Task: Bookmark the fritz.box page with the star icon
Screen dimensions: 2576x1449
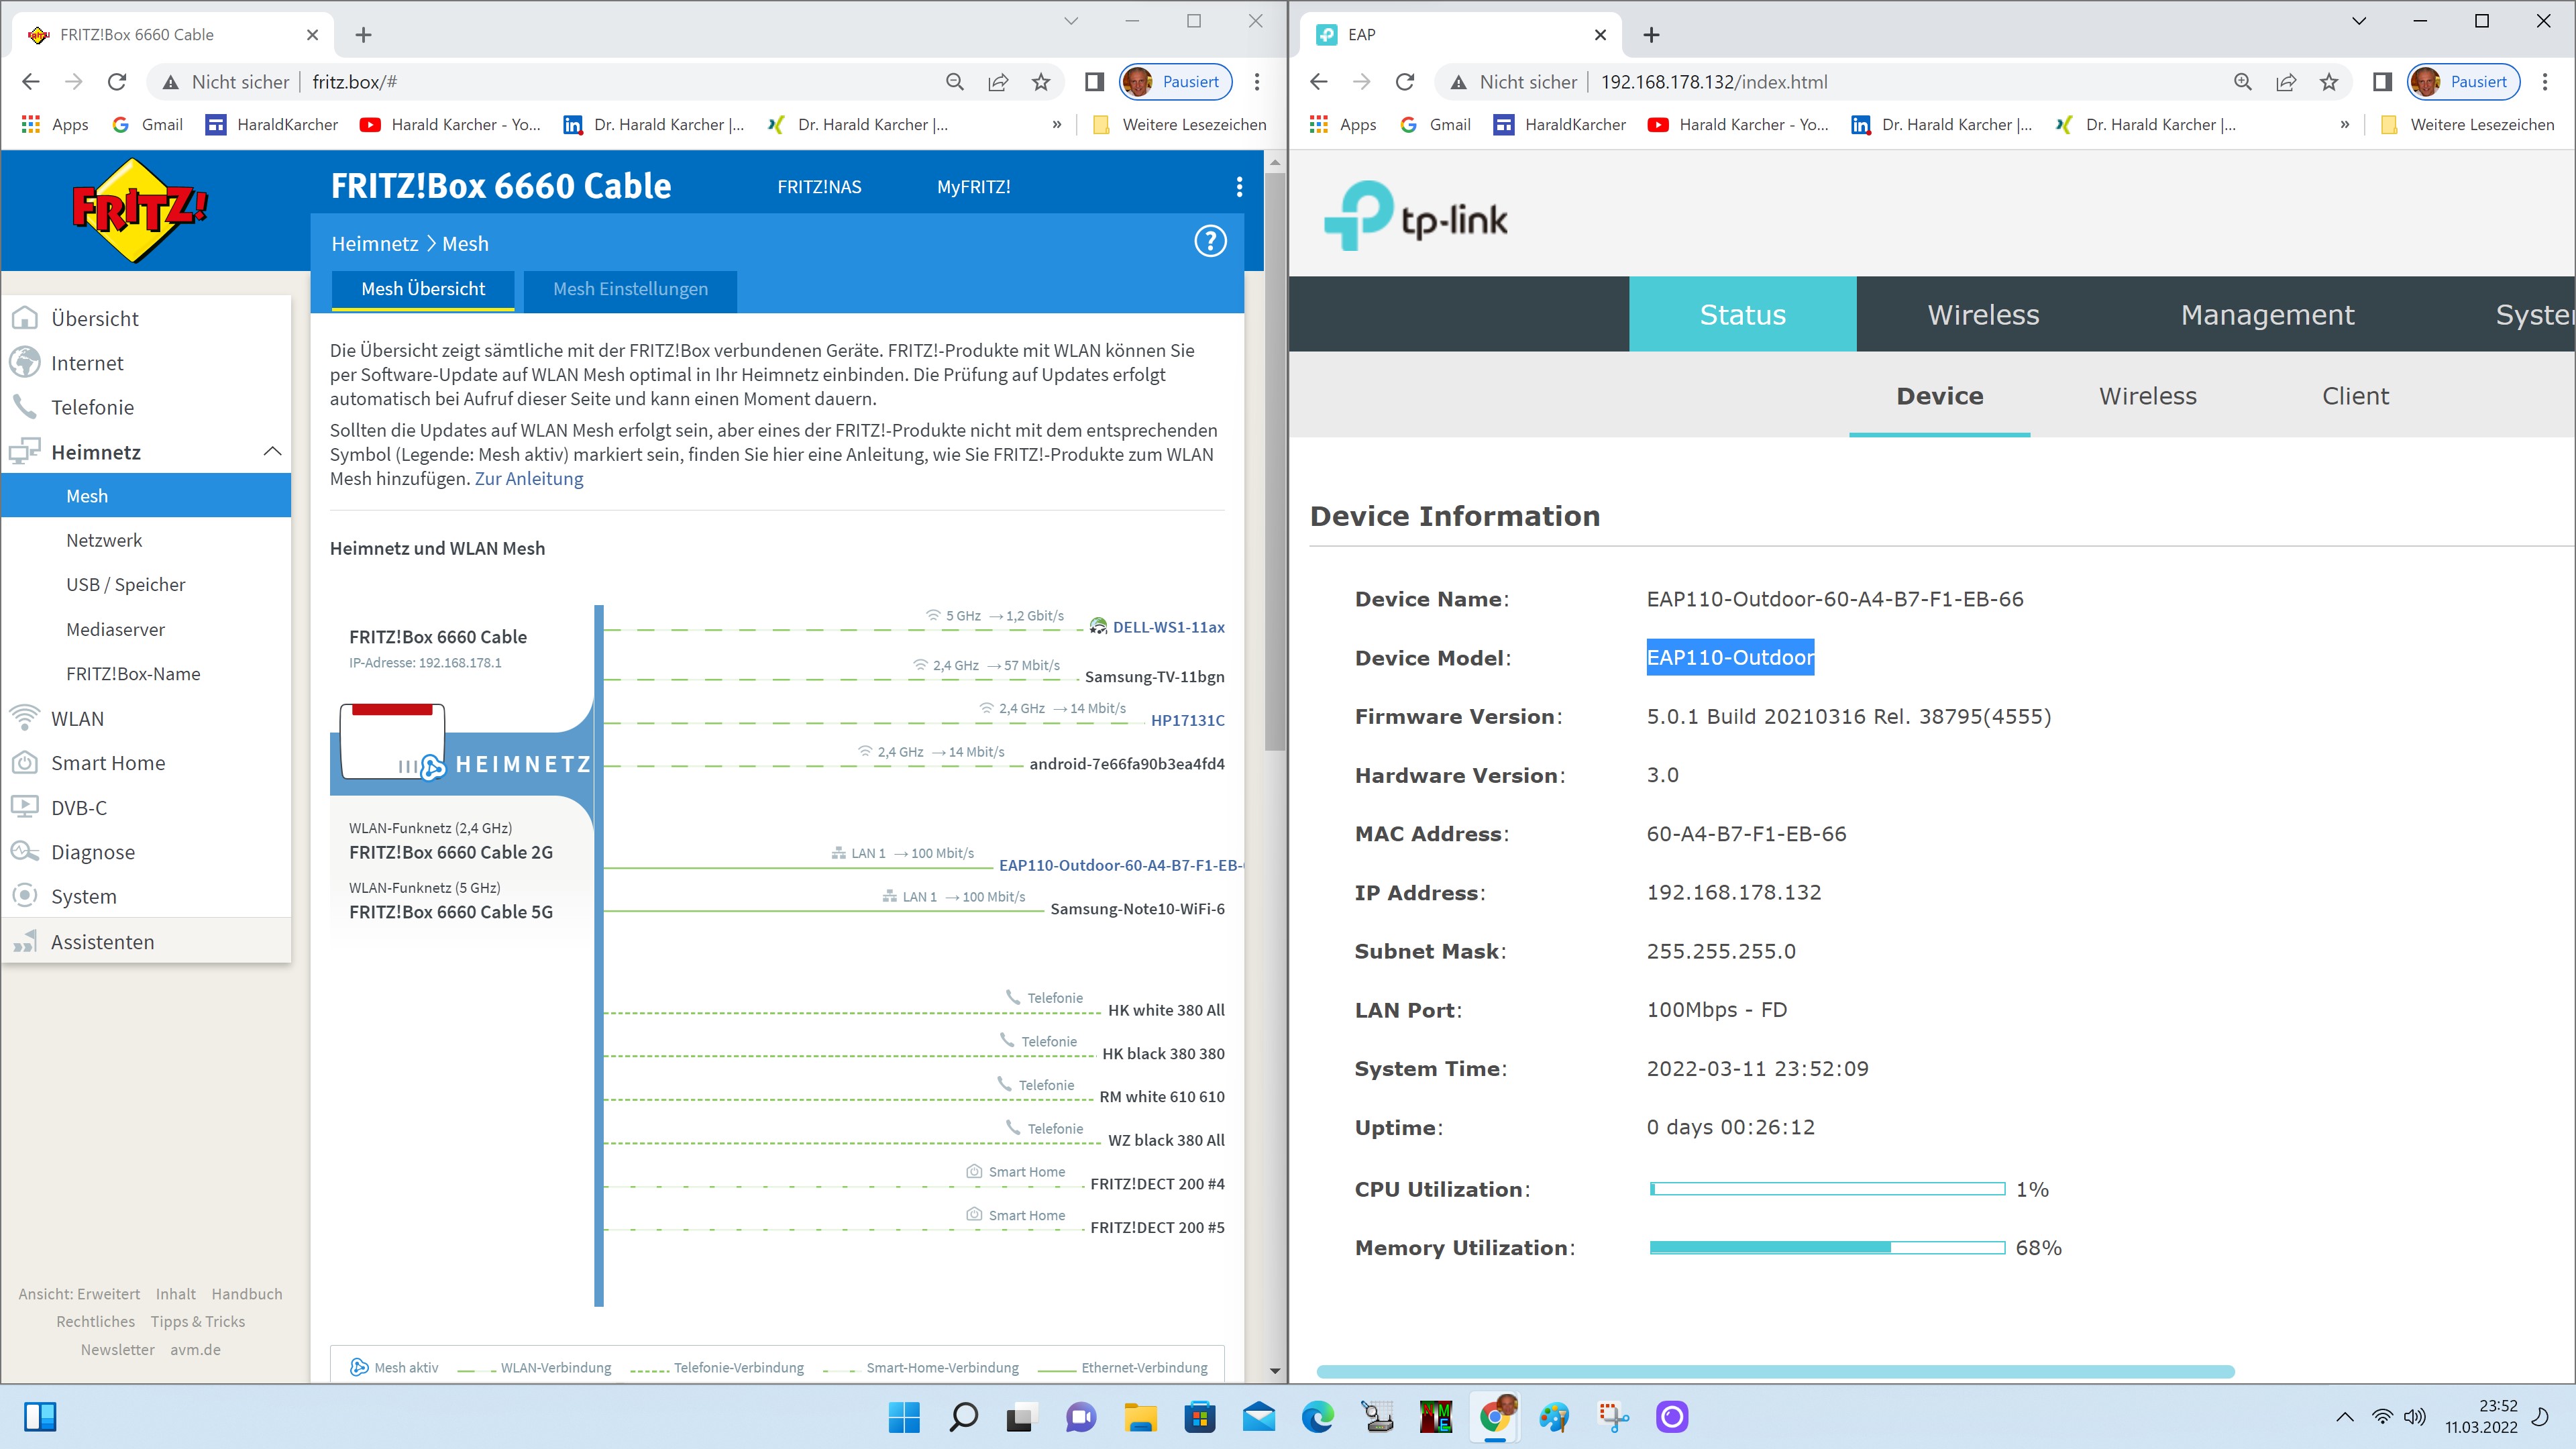Action: (x=1041, y=82)
